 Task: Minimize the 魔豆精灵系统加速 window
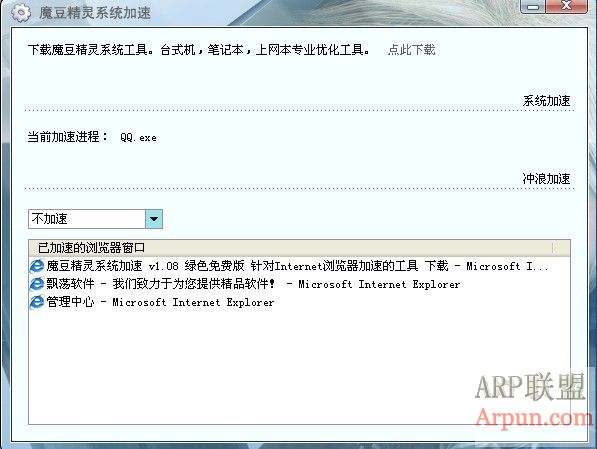tap(533, 6)
